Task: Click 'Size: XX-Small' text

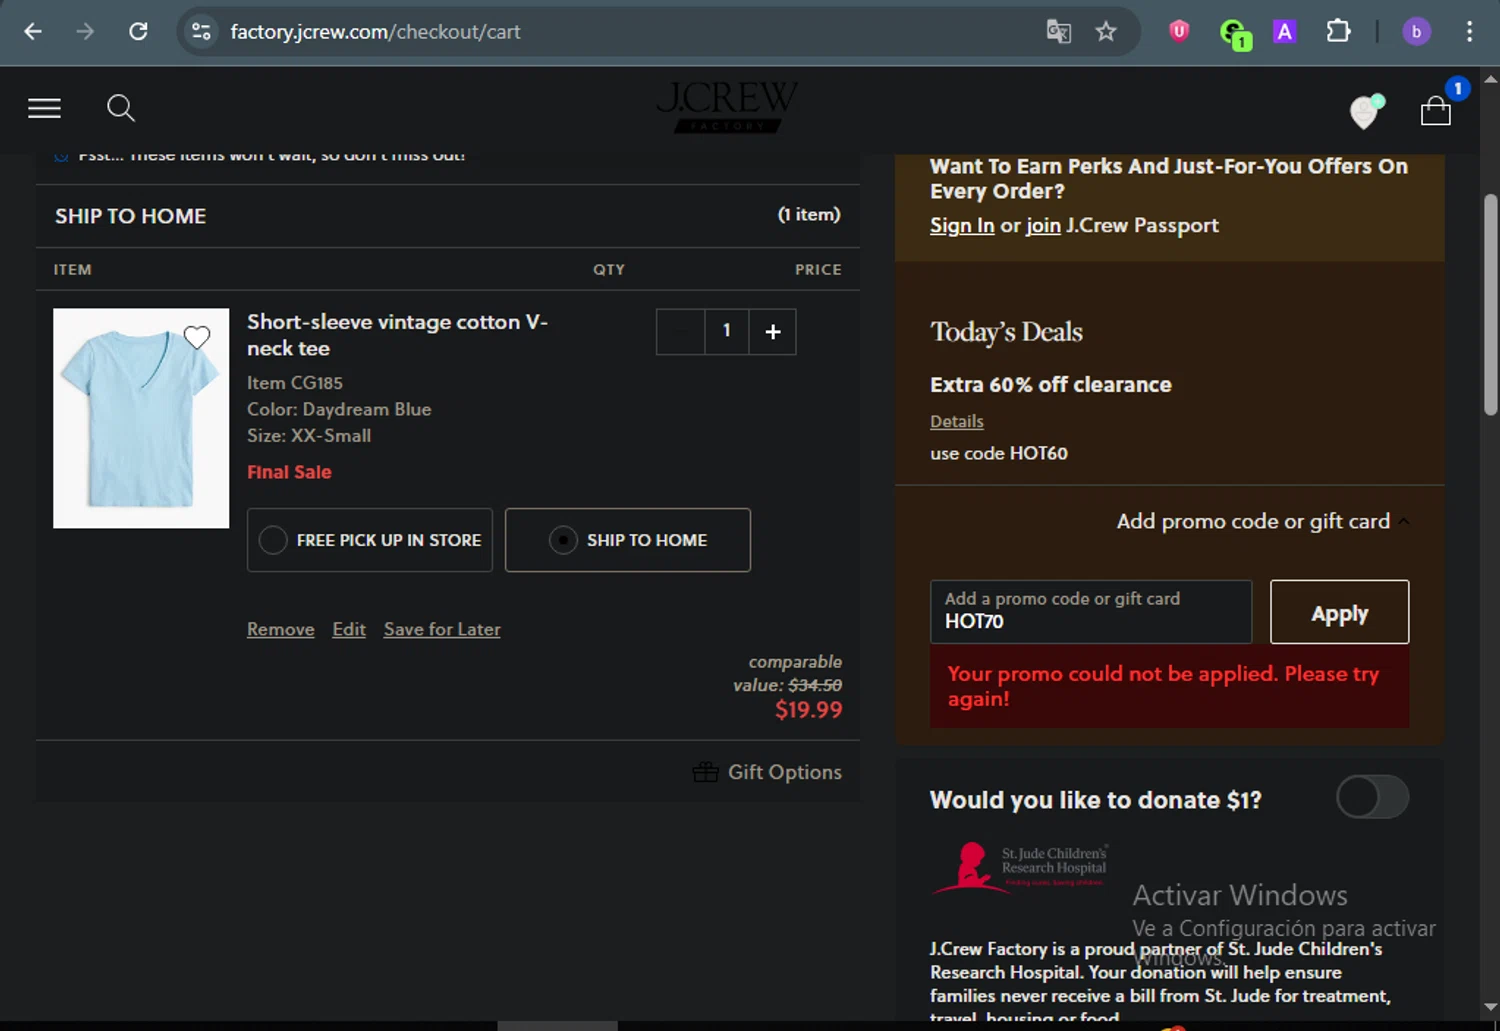Action: [x=309, y=436]
